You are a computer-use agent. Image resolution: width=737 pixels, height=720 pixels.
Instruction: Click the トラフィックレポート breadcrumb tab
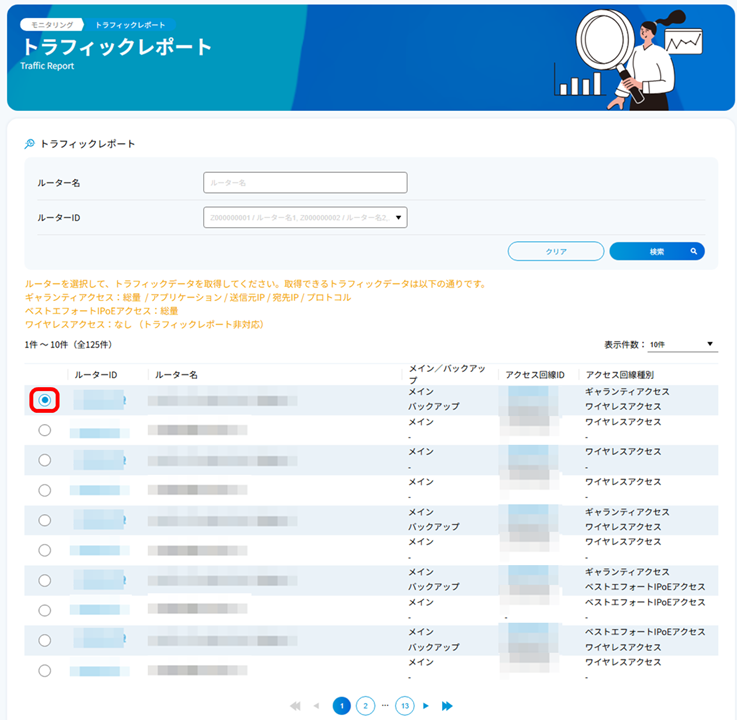[130, 23]
